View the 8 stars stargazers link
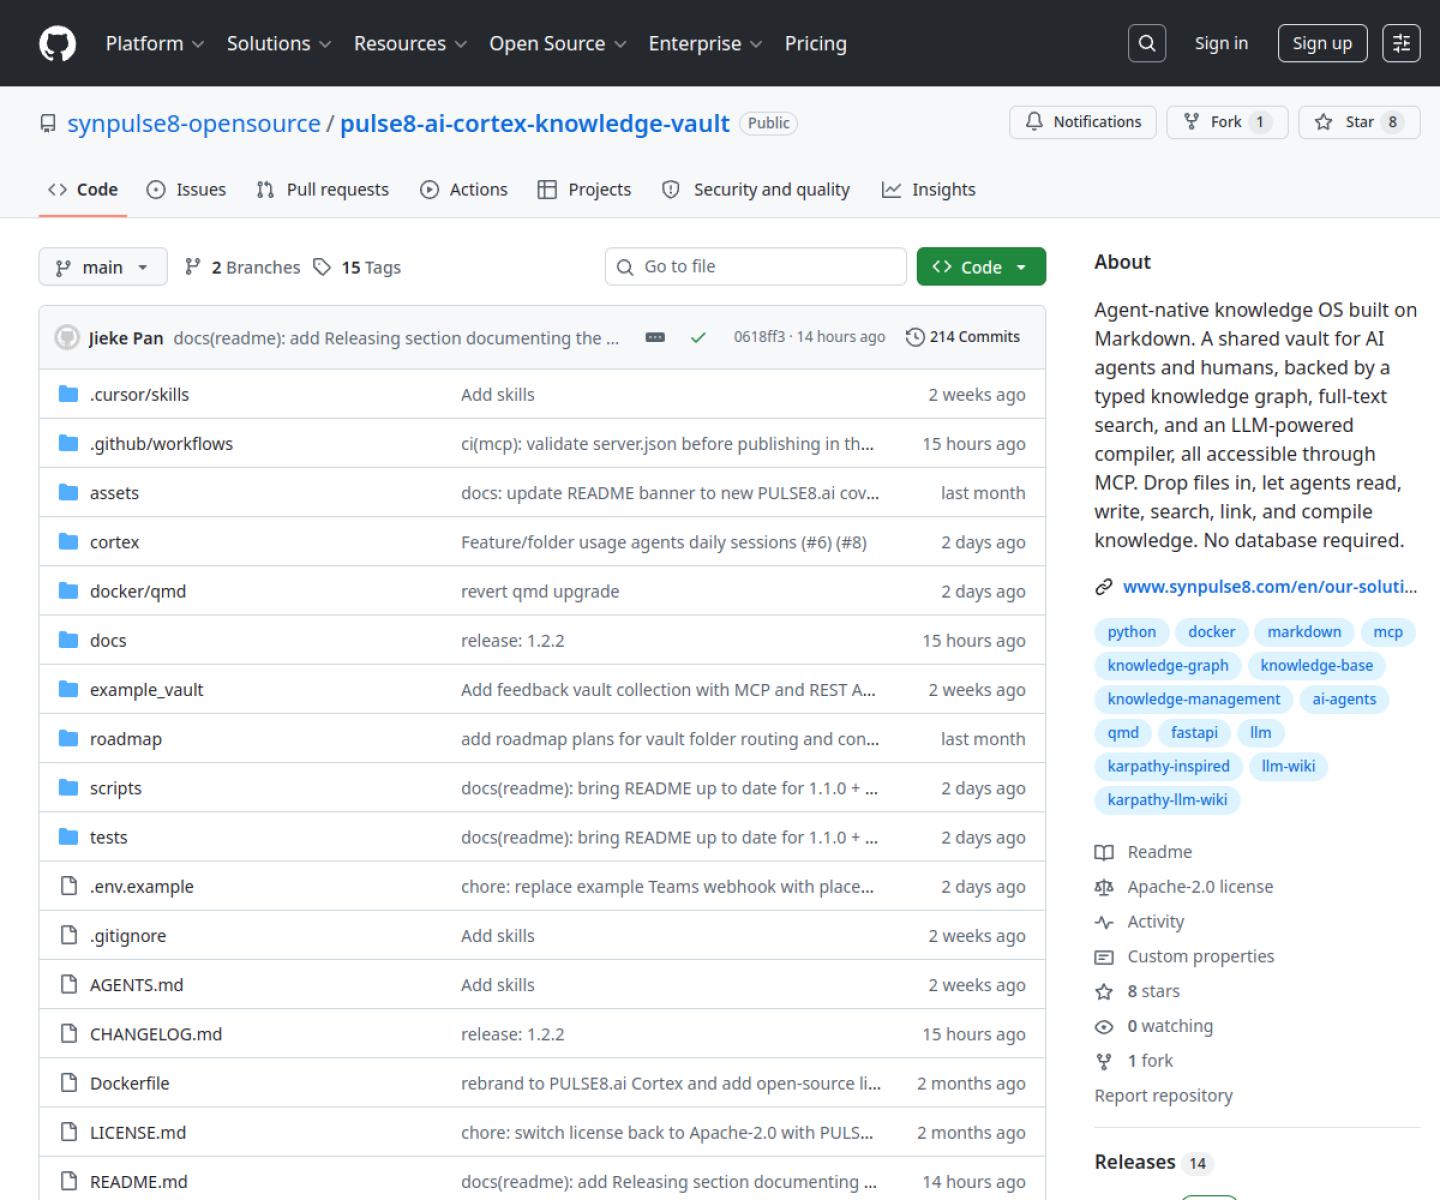This screenshot has width=1440, height=1200. click(1153, 992)
